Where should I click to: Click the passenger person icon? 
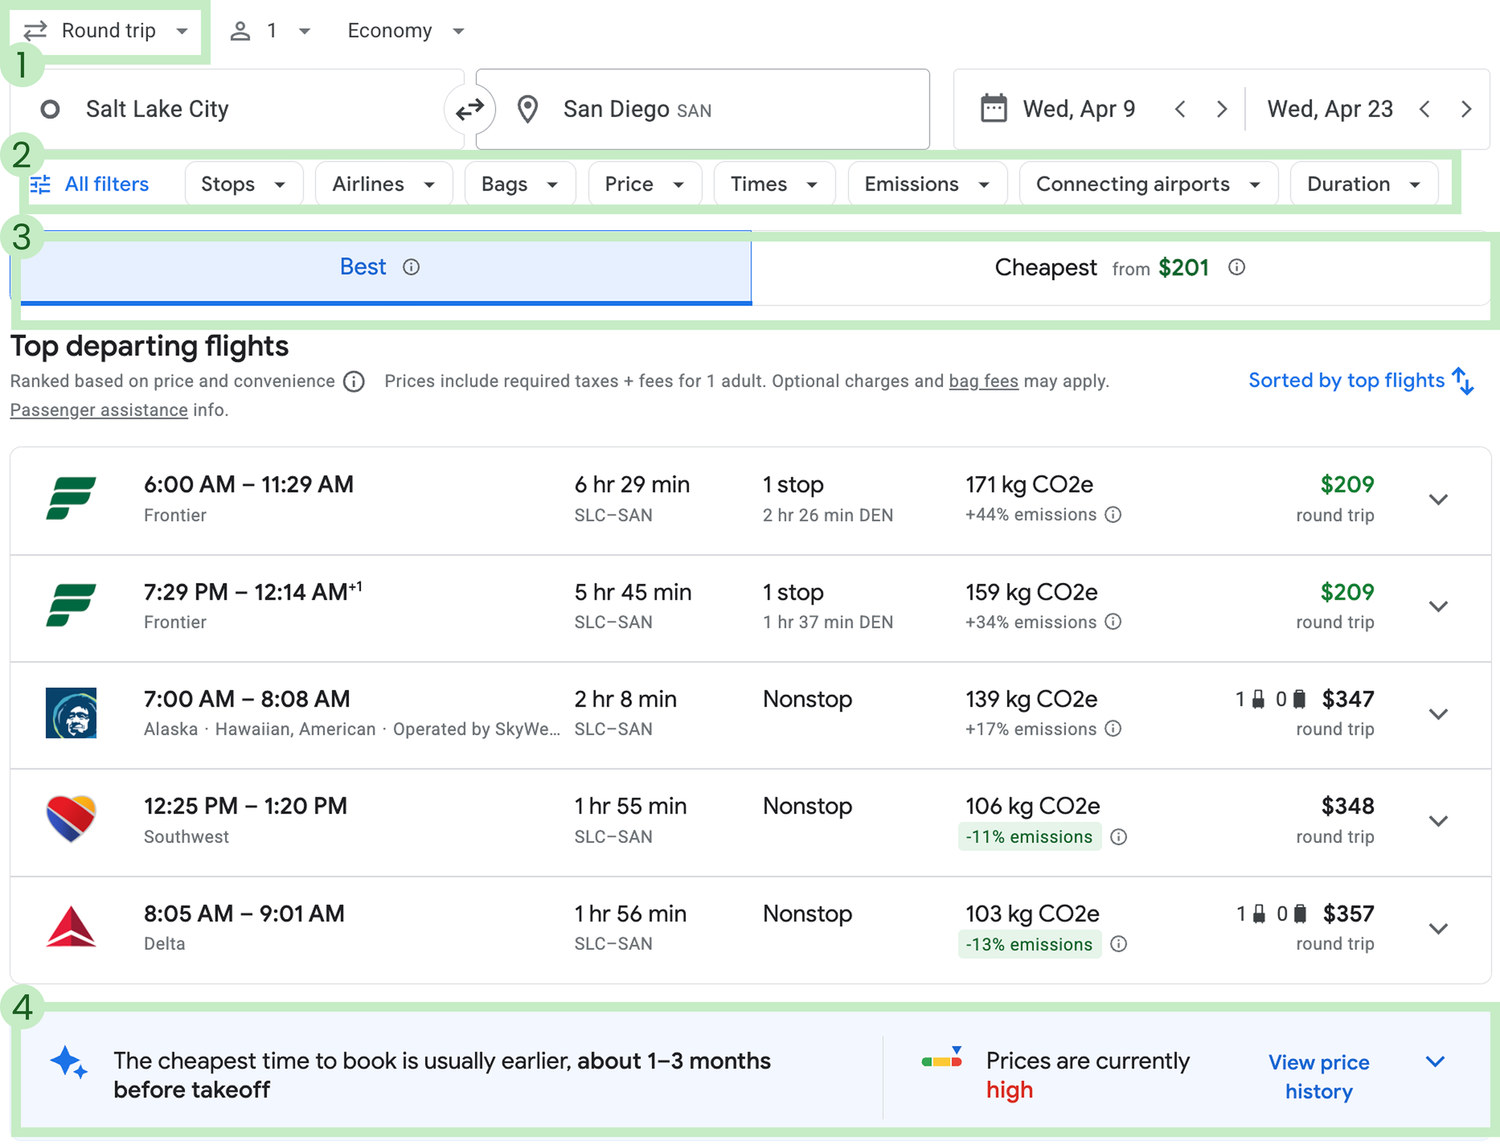click(240, 31)
